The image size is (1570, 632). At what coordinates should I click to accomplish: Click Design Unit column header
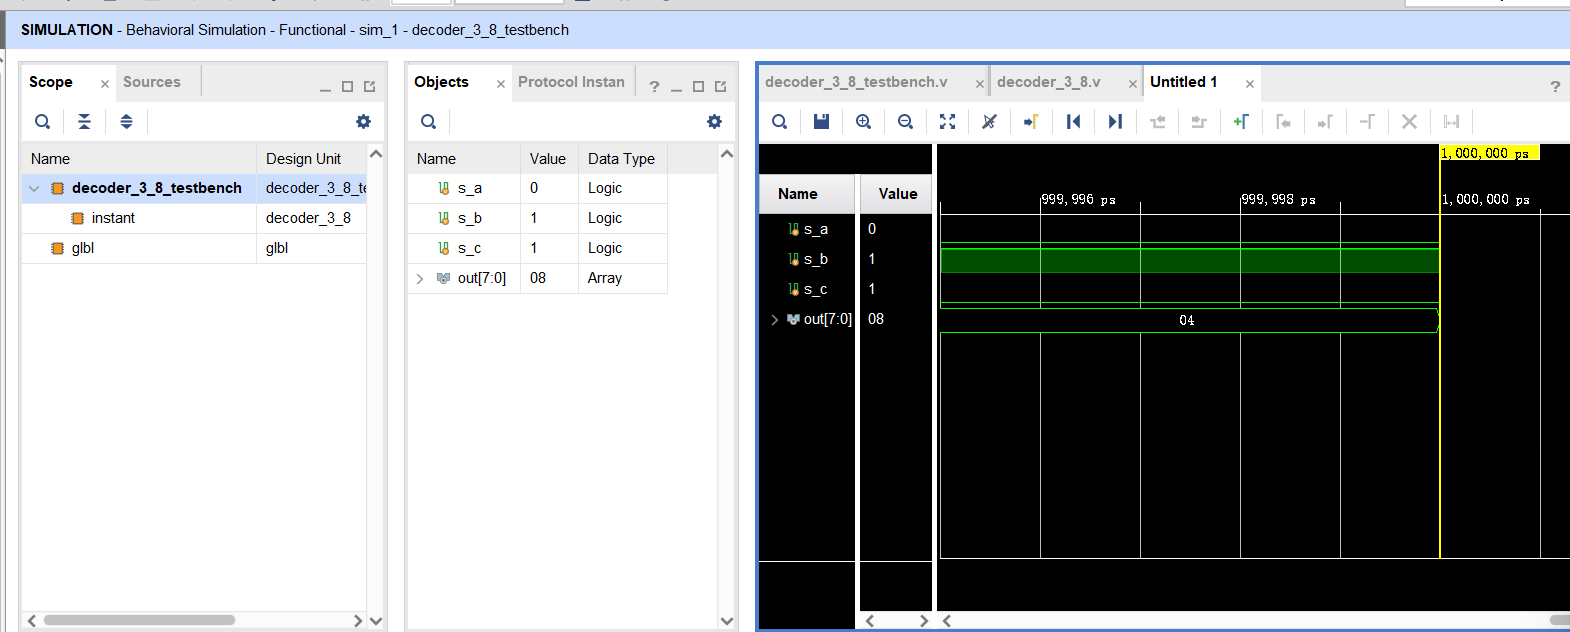point(311,158)
